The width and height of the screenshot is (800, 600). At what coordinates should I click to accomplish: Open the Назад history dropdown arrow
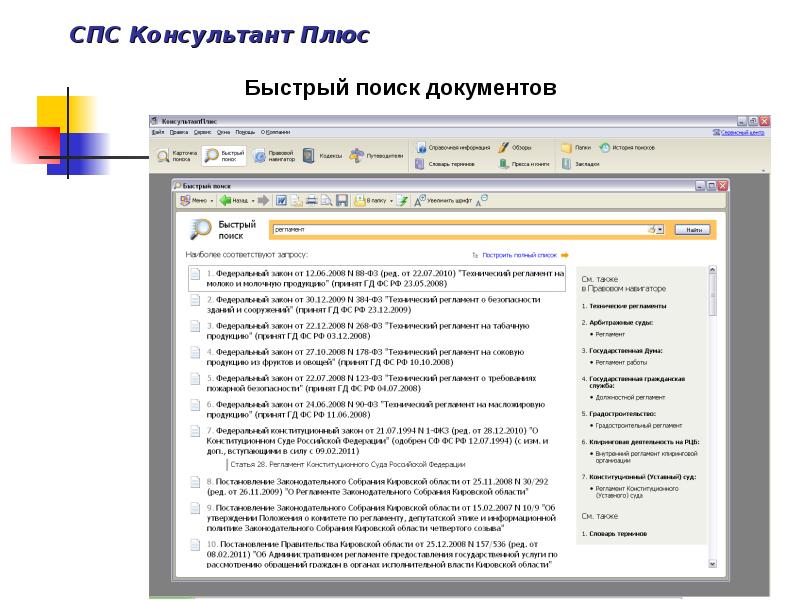pyautogui.click(x=252, y=200)
